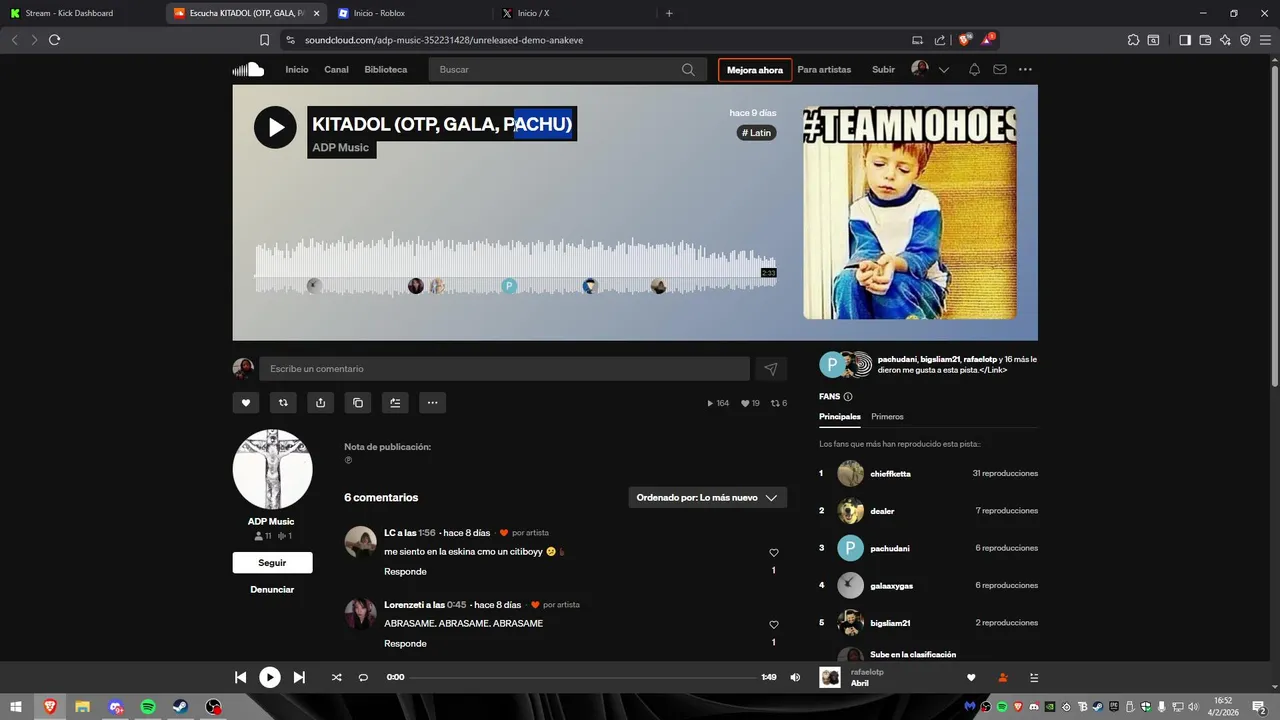The width and height of the screenshot is (1280, 720).
Task: Open fan dealer profile
Action: [x=882, y=511]
